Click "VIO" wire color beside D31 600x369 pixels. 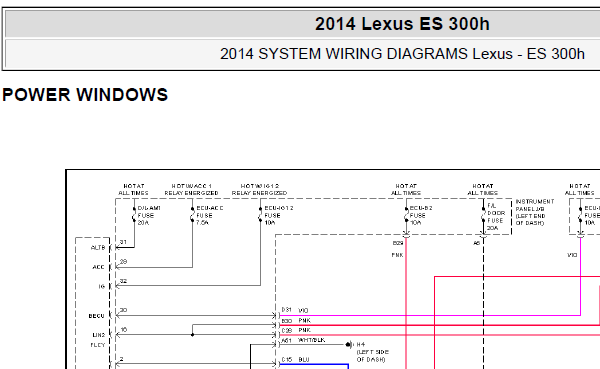pyautogui.click(x=303, y=310)
